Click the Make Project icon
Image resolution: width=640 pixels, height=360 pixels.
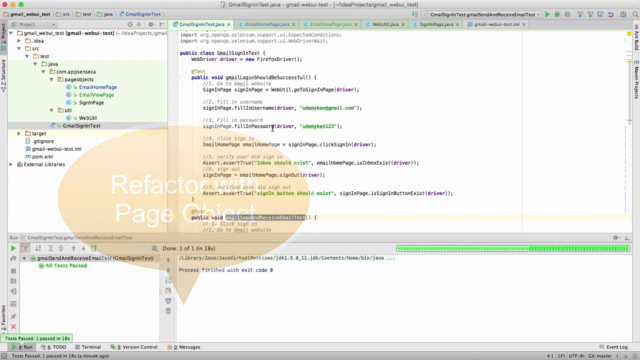pos(415,14)
